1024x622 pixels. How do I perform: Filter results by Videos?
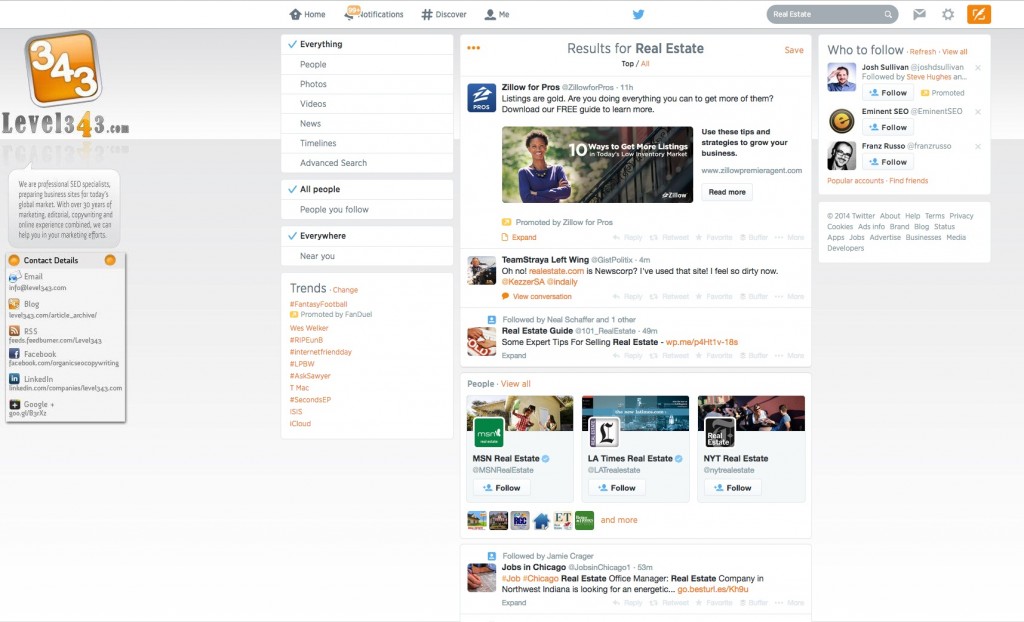pos(367,104)
